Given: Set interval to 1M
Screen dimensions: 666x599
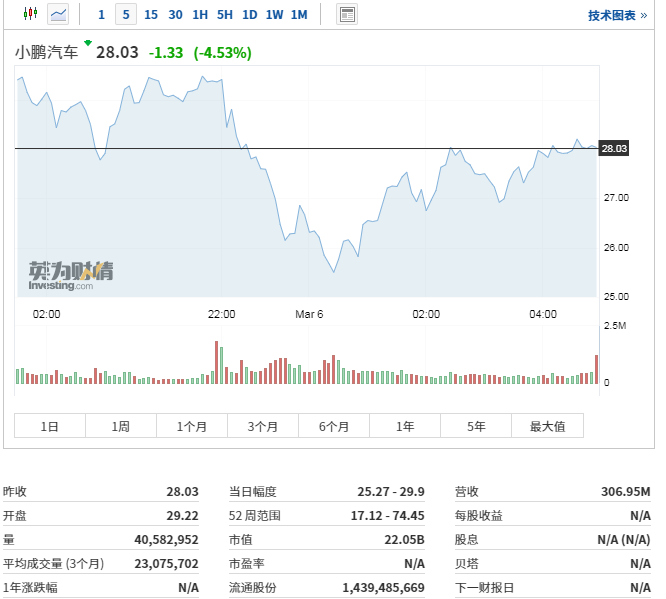Looking at the screenshot, I should point(299,15).
